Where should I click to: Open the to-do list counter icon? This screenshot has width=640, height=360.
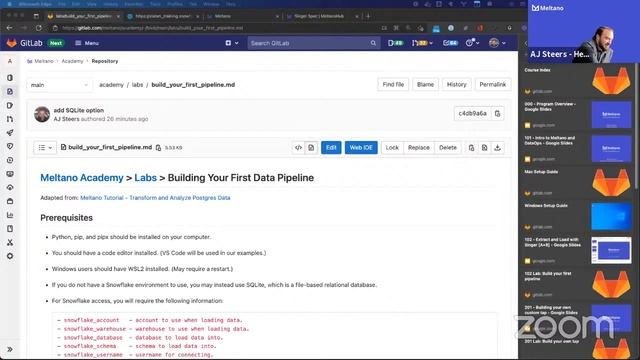[450, 43]
